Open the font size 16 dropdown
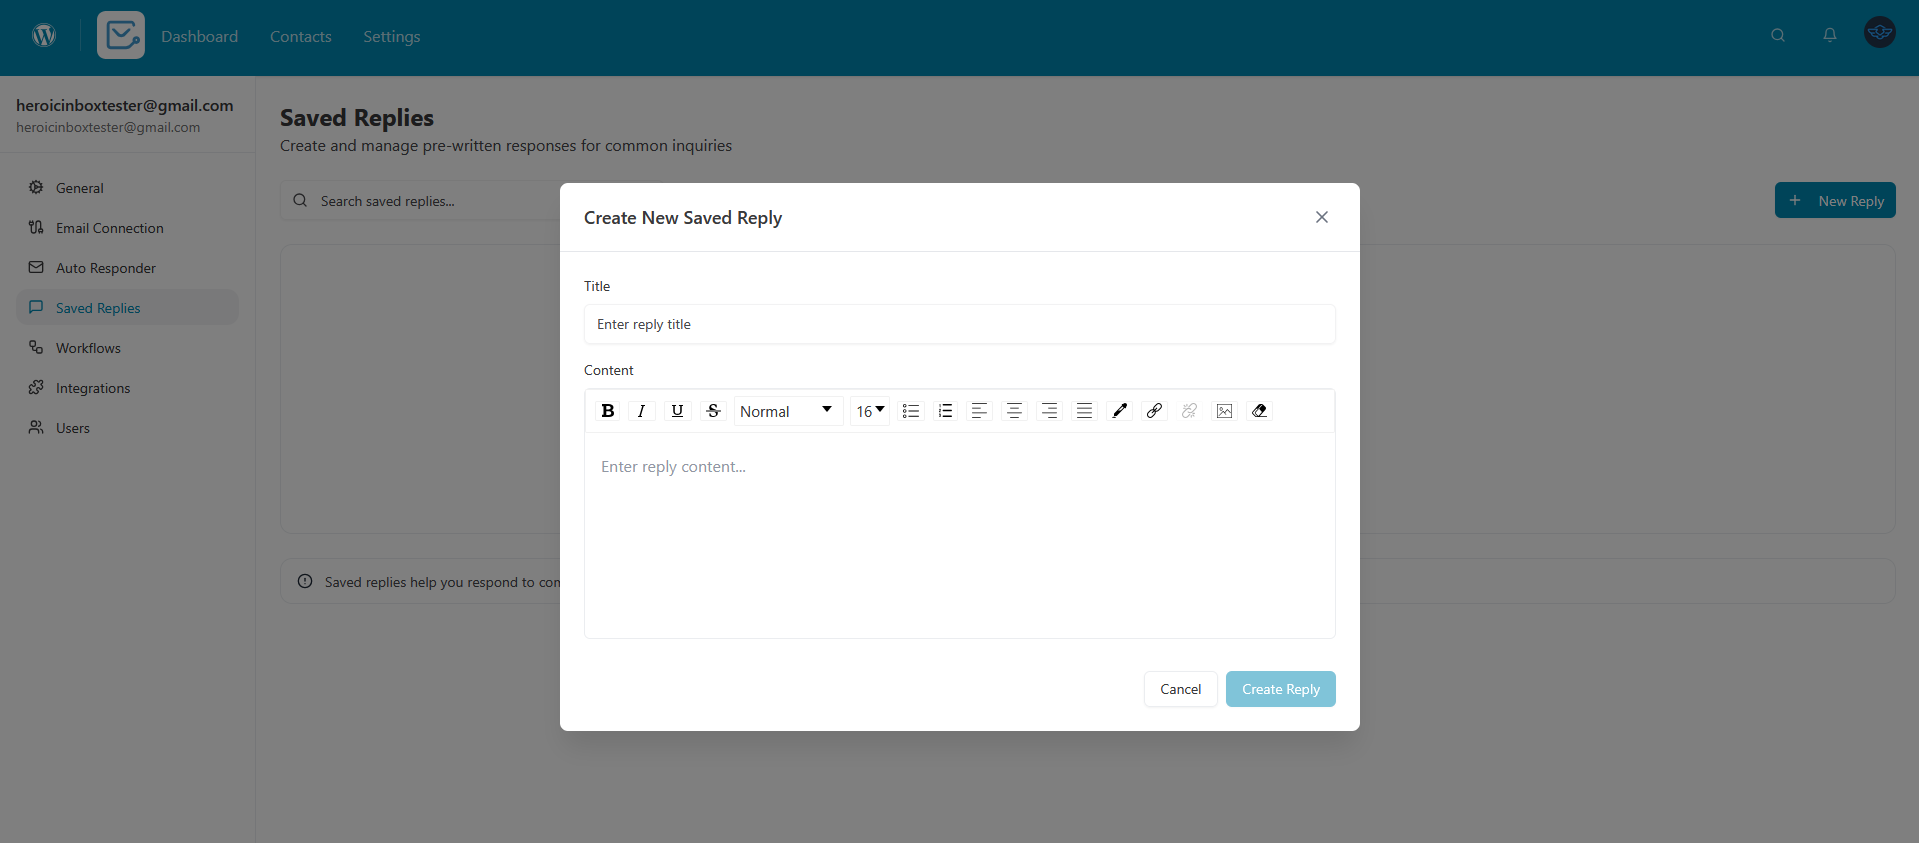The height and width of the screenshot is (843, 1919). pos(869,411)
